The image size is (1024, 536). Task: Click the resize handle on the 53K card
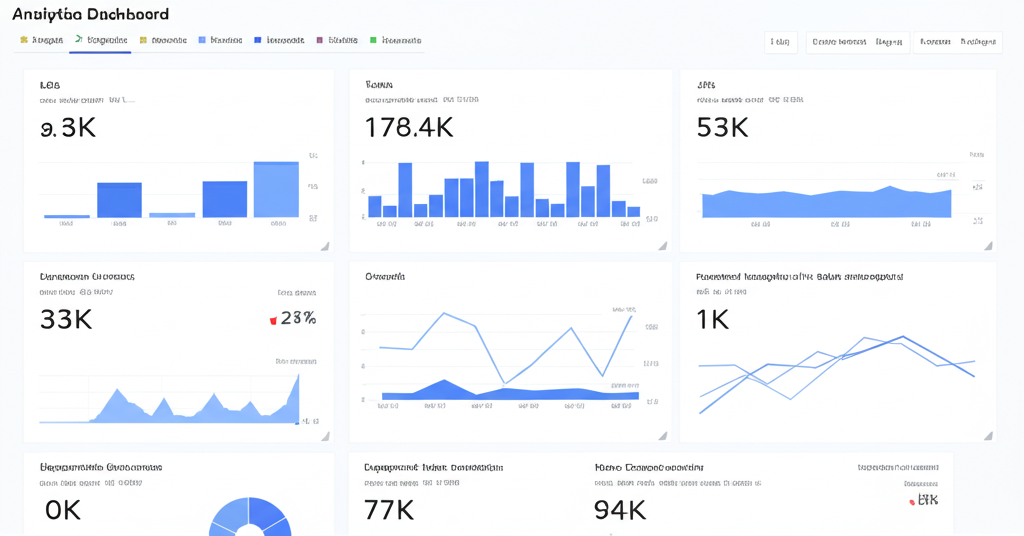point(988,246)
